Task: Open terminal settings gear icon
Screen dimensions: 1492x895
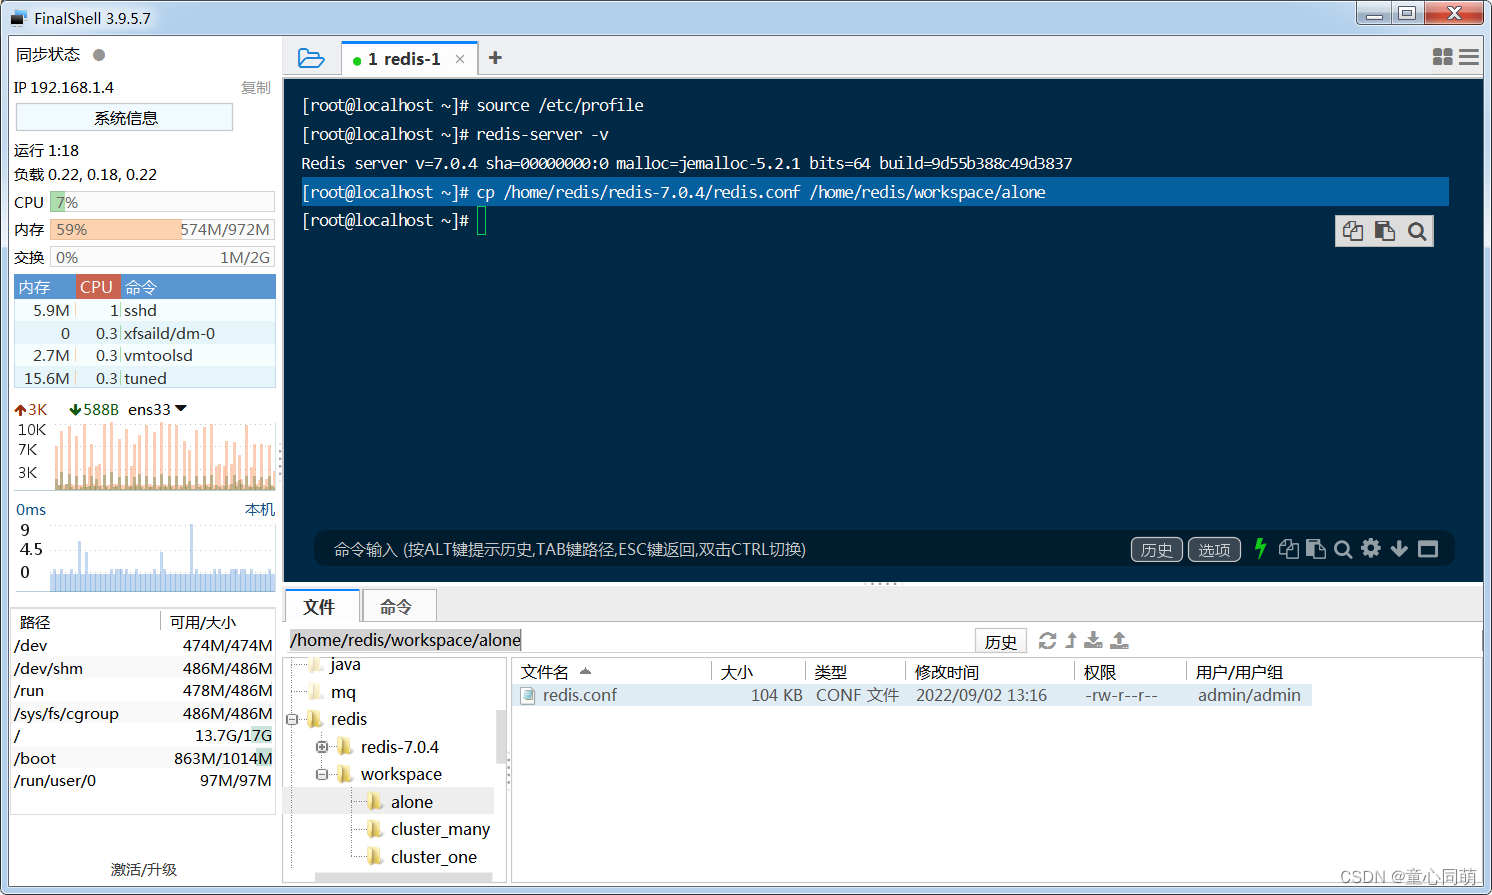Action: pos(1371,548)
